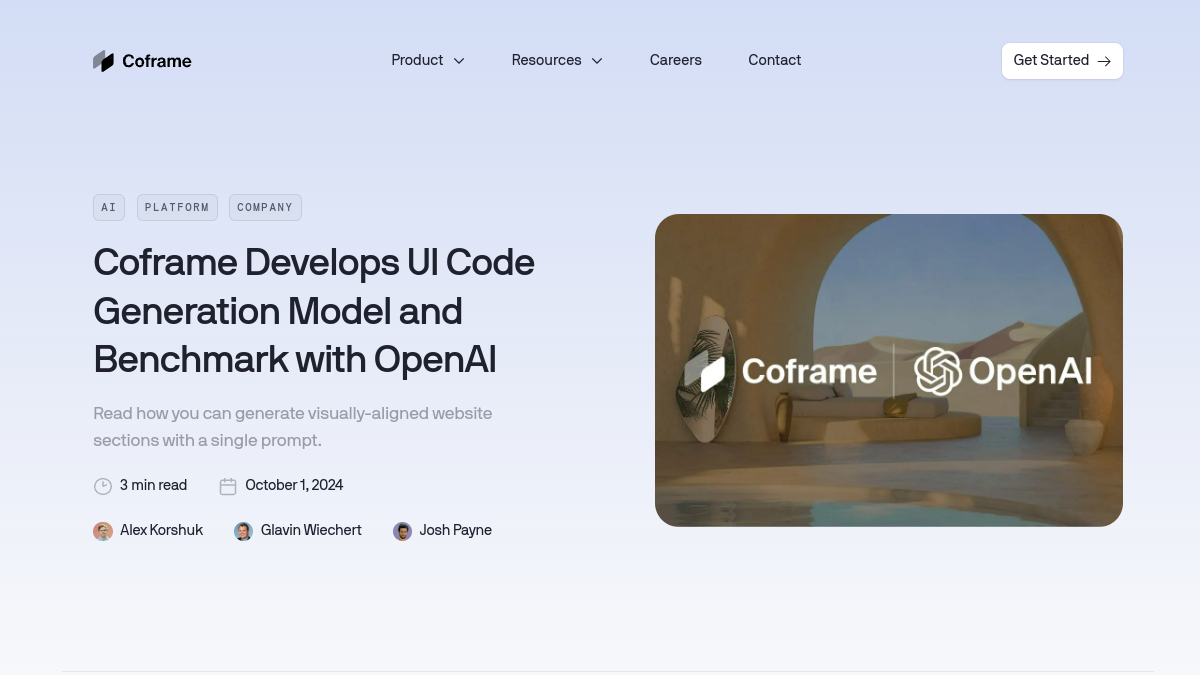Click Glavin Wiechert's avatar
Image resolution: width=1200 pixels, height=675 pixels.
click(x=243, y=531)
